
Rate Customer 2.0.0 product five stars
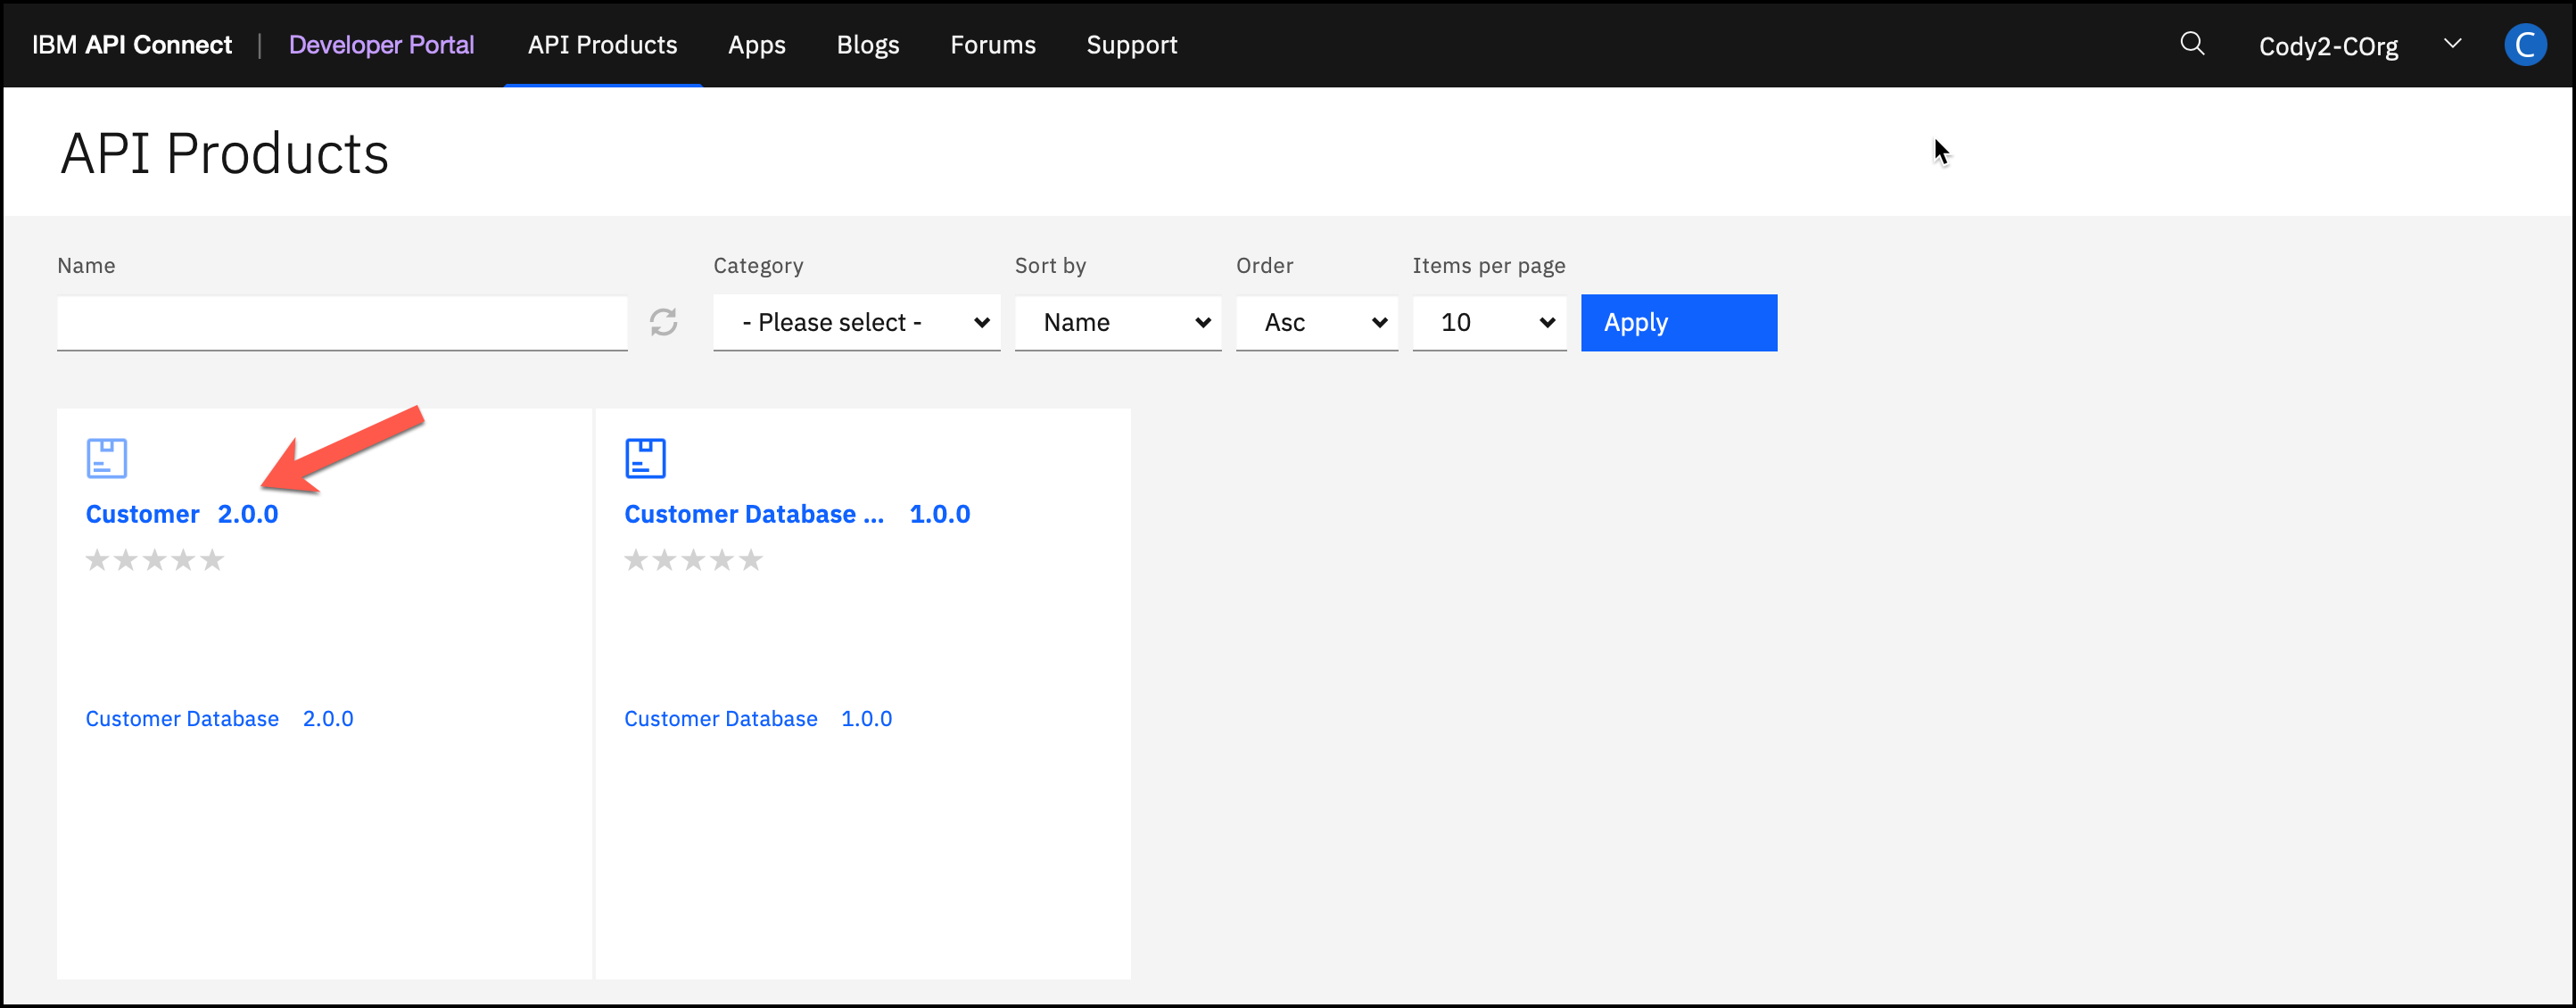pyautogui.click(x=212, y=560)
